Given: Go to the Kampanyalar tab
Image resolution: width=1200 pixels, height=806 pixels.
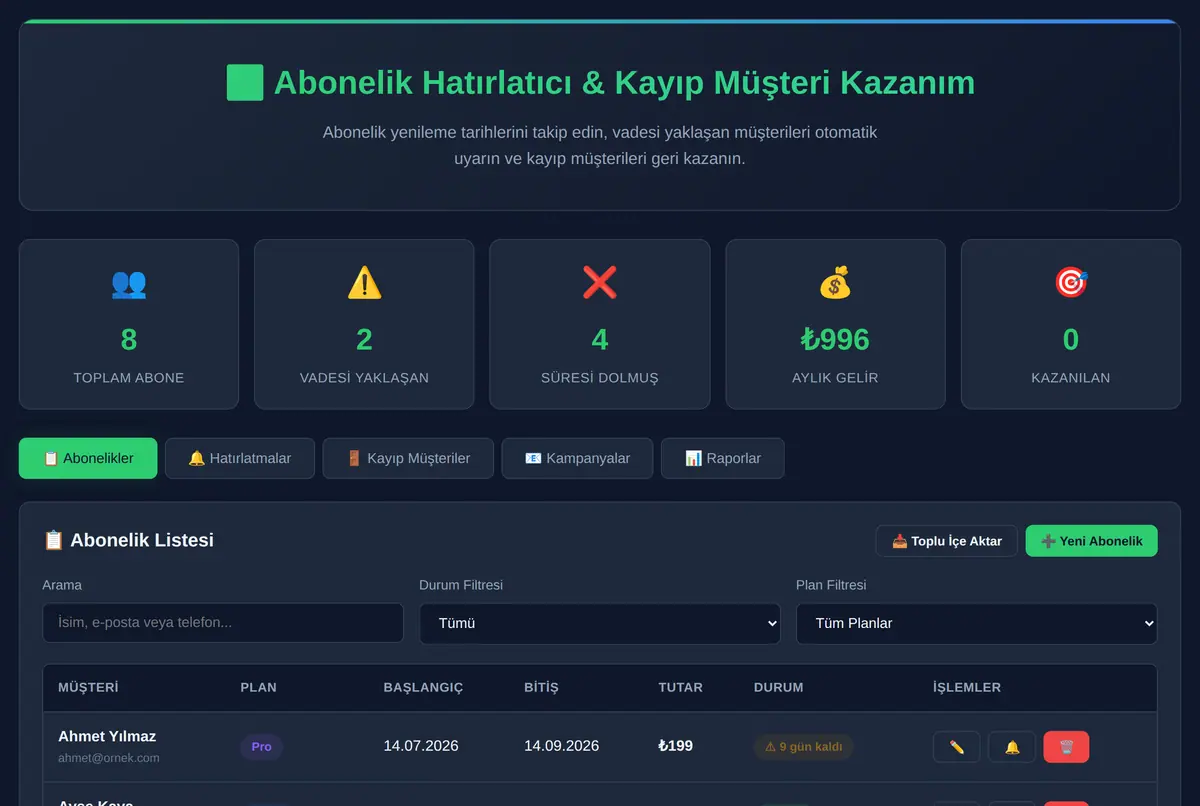Looking at the screenshot, I should point(577,458).
